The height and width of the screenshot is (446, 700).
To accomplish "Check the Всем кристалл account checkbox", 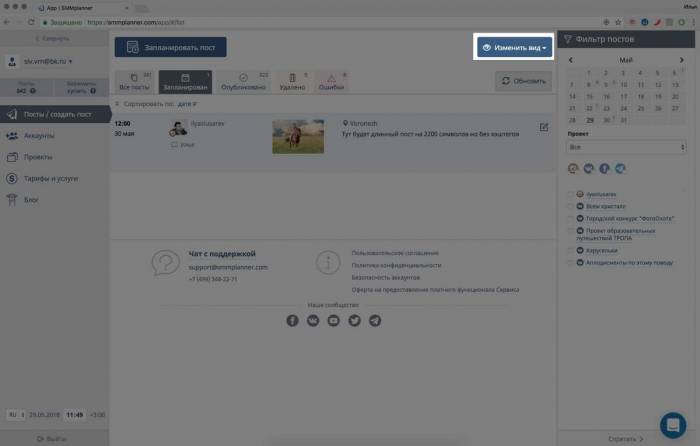I will [570, 205].
